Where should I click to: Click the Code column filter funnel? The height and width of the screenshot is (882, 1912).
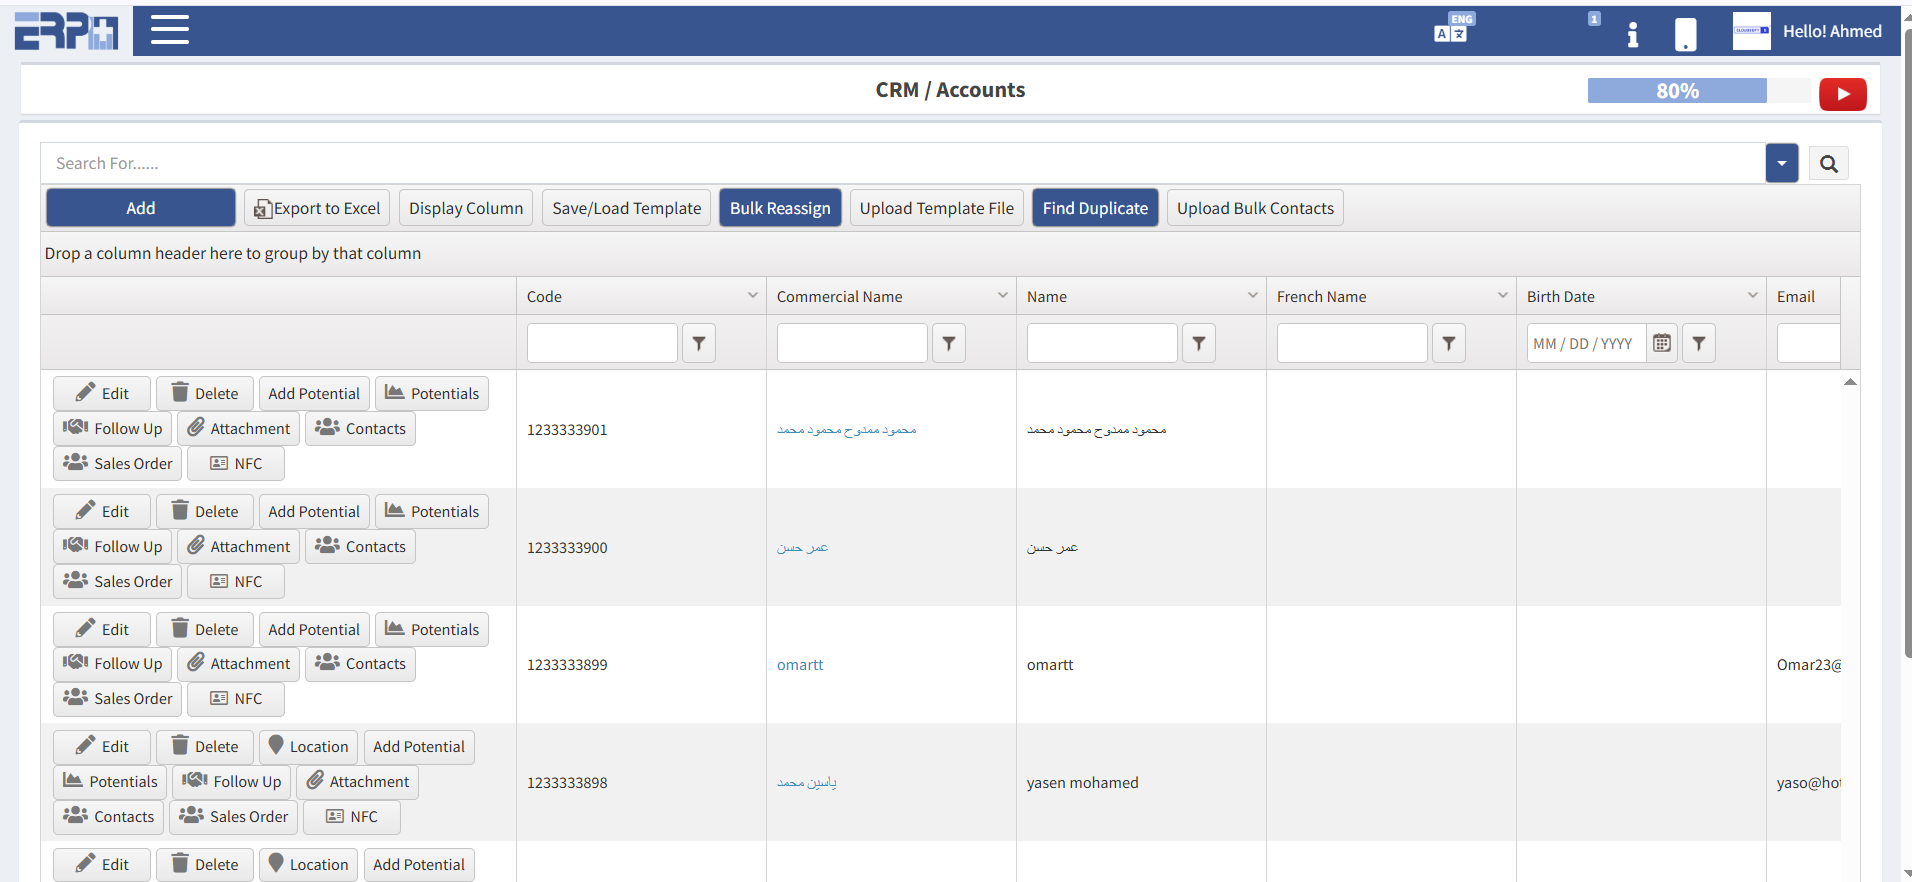pos(699,343)
